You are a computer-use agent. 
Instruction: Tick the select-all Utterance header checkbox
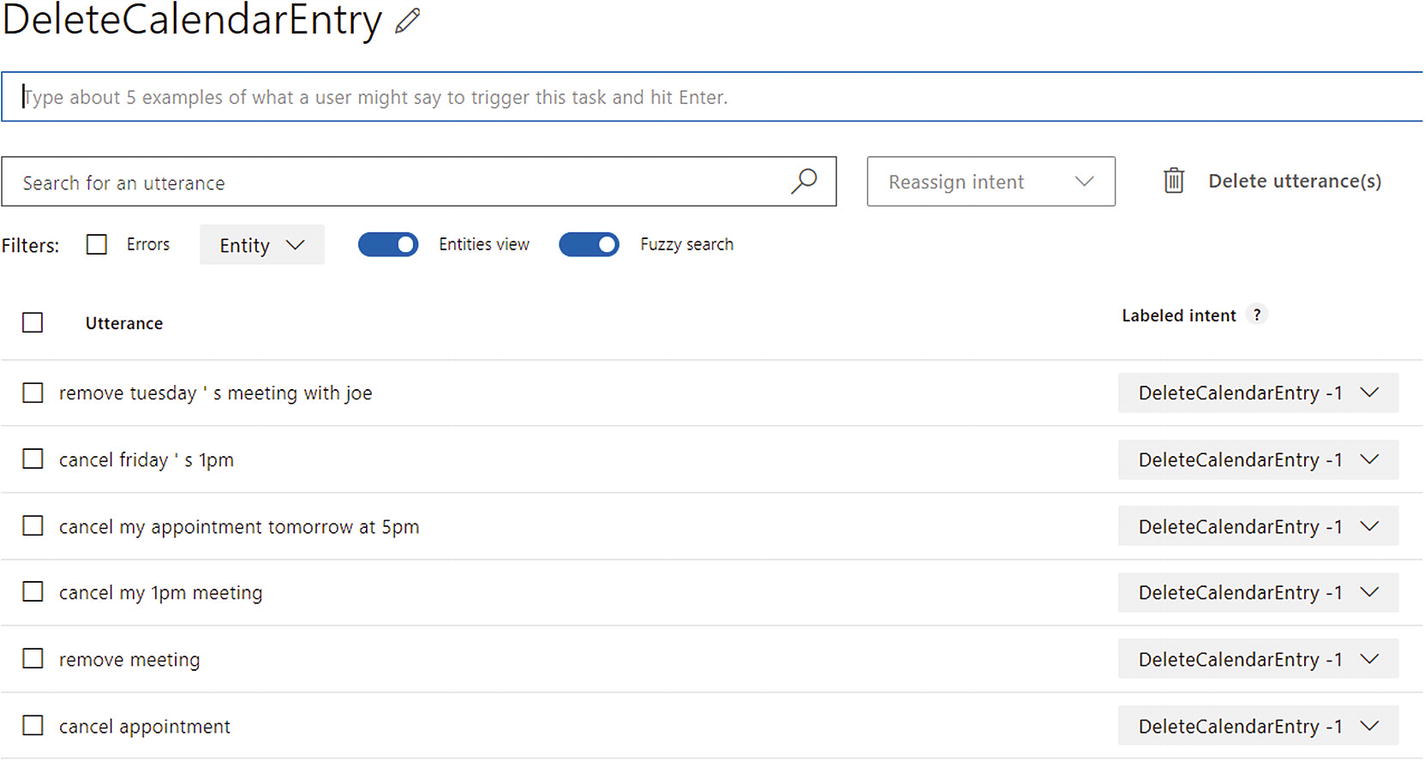[33, 322]
